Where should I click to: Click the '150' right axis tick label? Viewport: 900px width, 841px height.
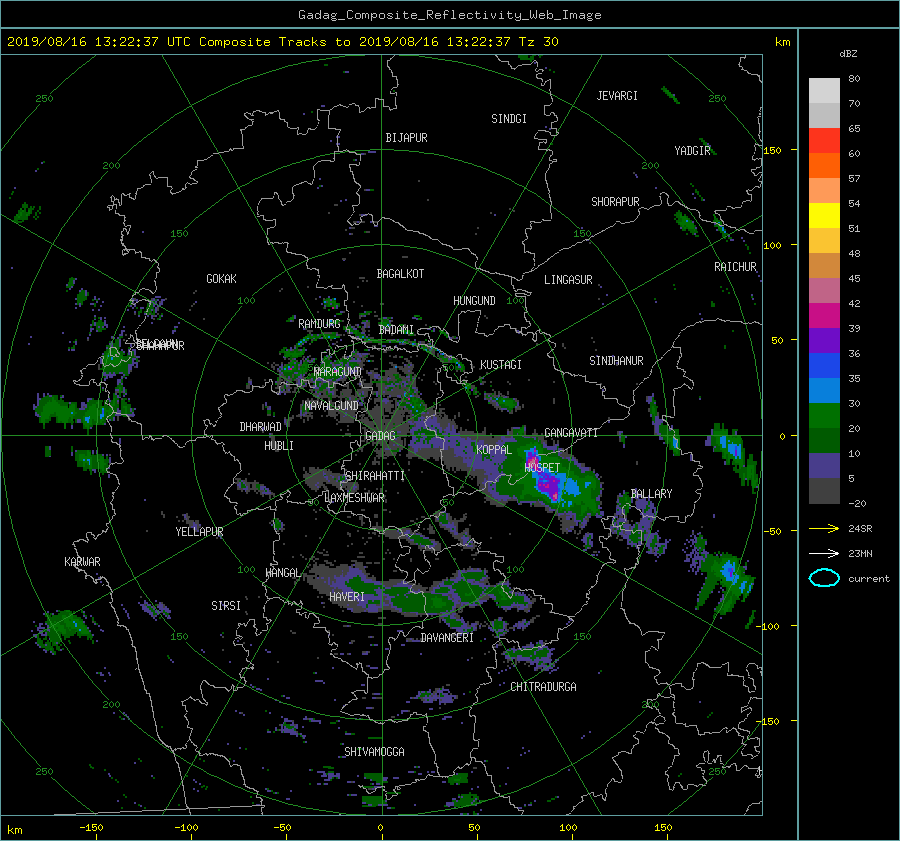point(773,150)
